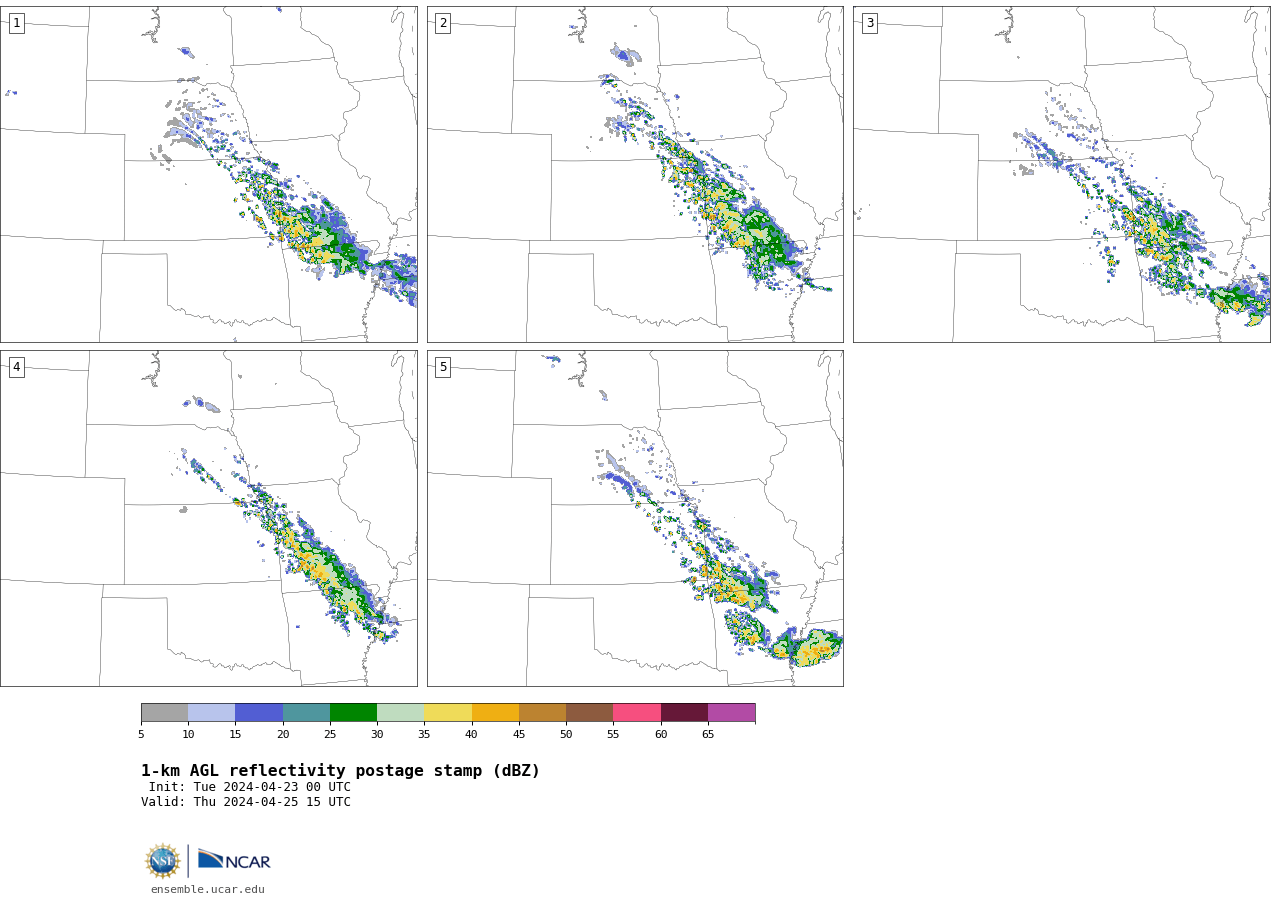The image size is (1280, 901).
Task: Click the colorbar tick label 50
Action: (566, 735)
